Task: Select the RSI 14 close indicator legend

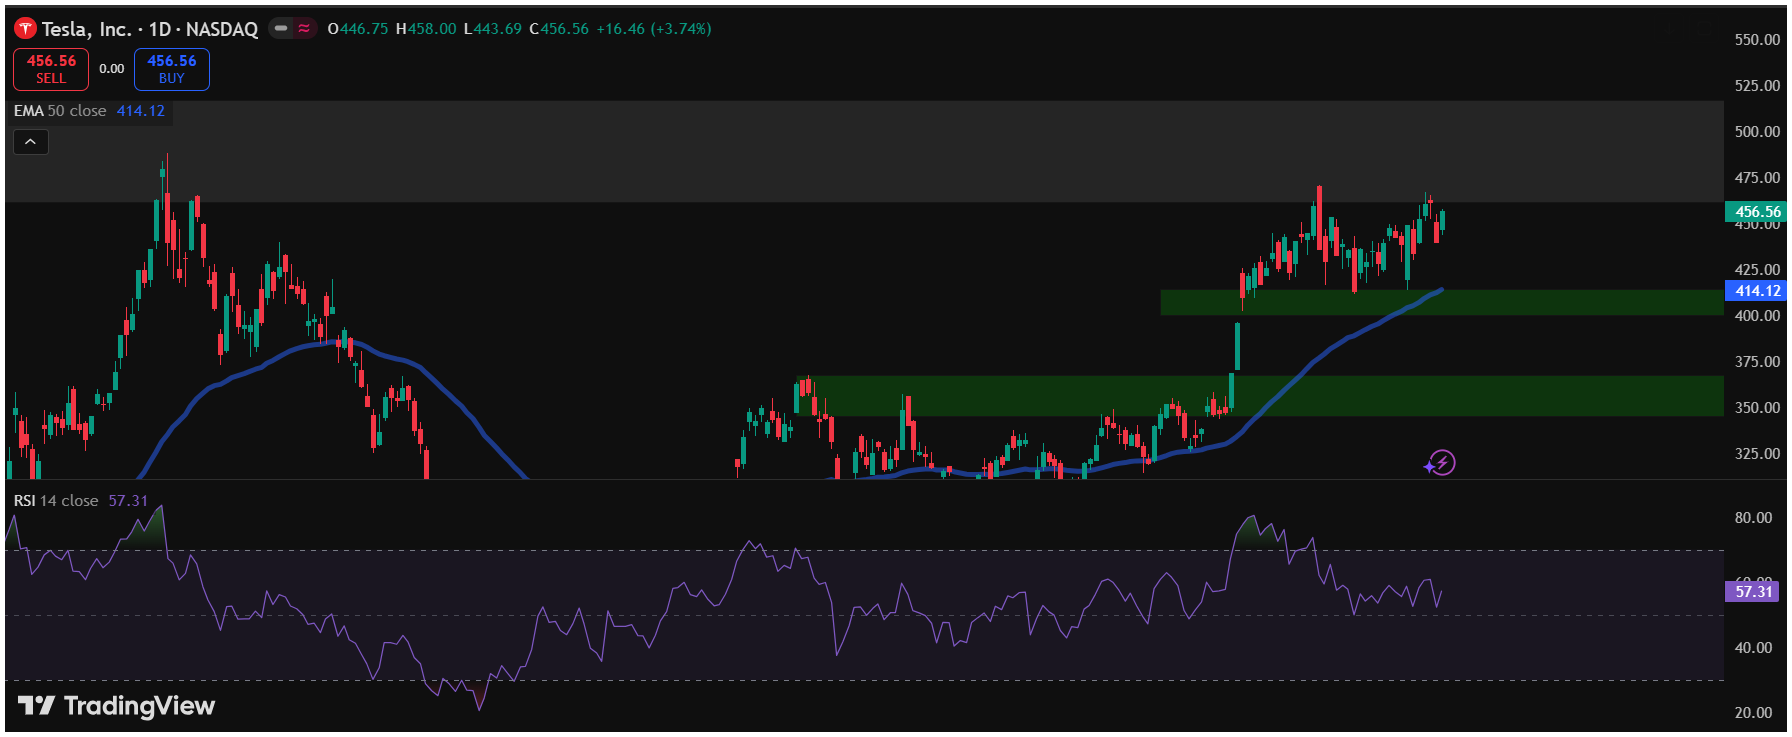Action: 56,500
